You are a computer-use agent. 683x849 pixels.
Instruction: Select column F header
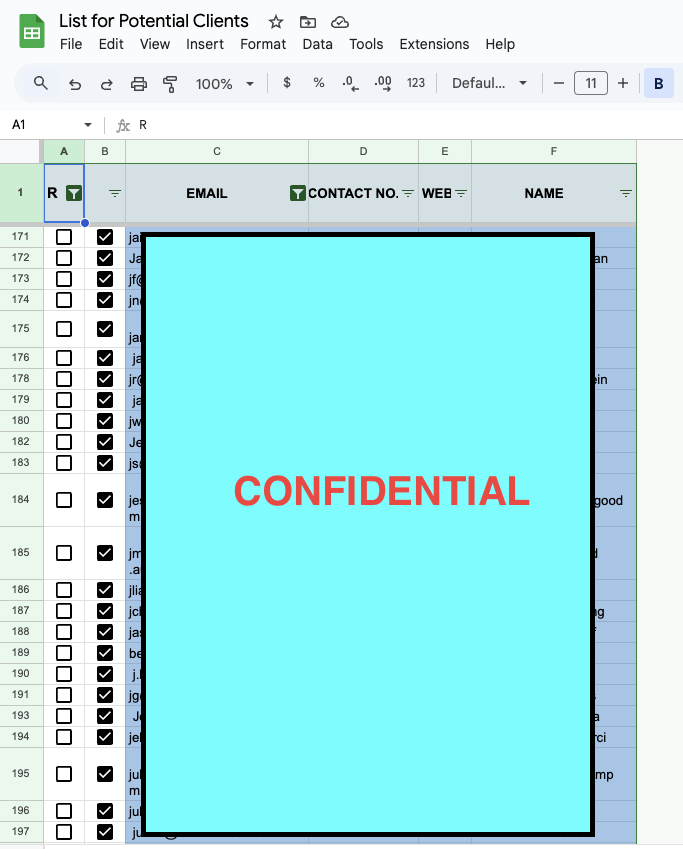point(554,152)
